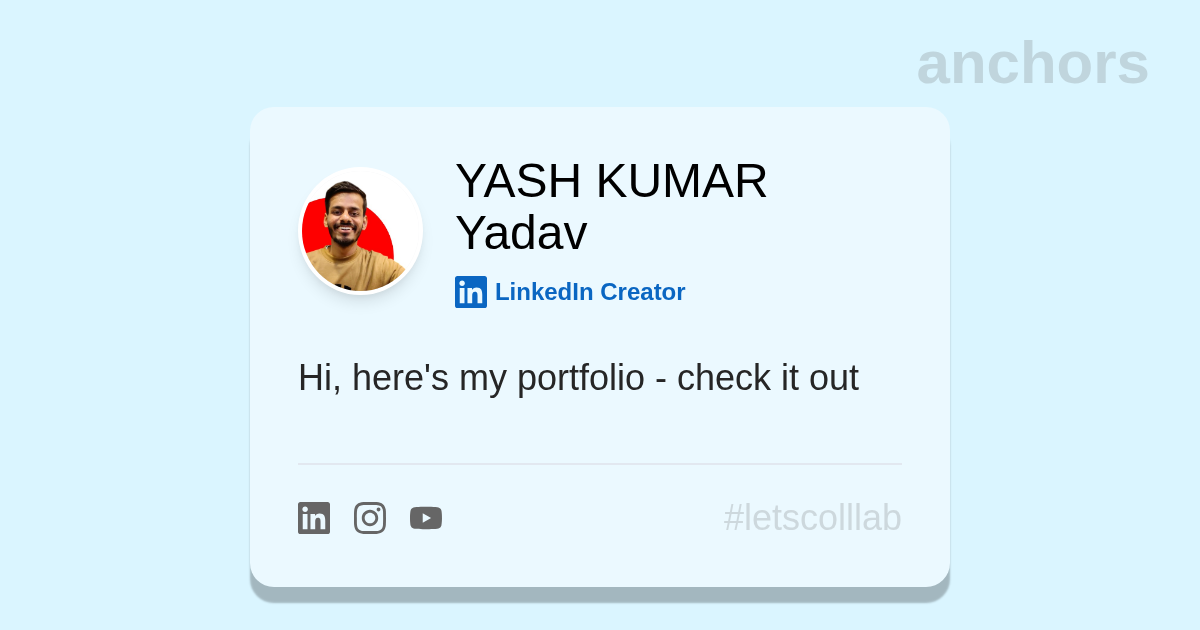Click the word YASH in the name

click(518, 181)
